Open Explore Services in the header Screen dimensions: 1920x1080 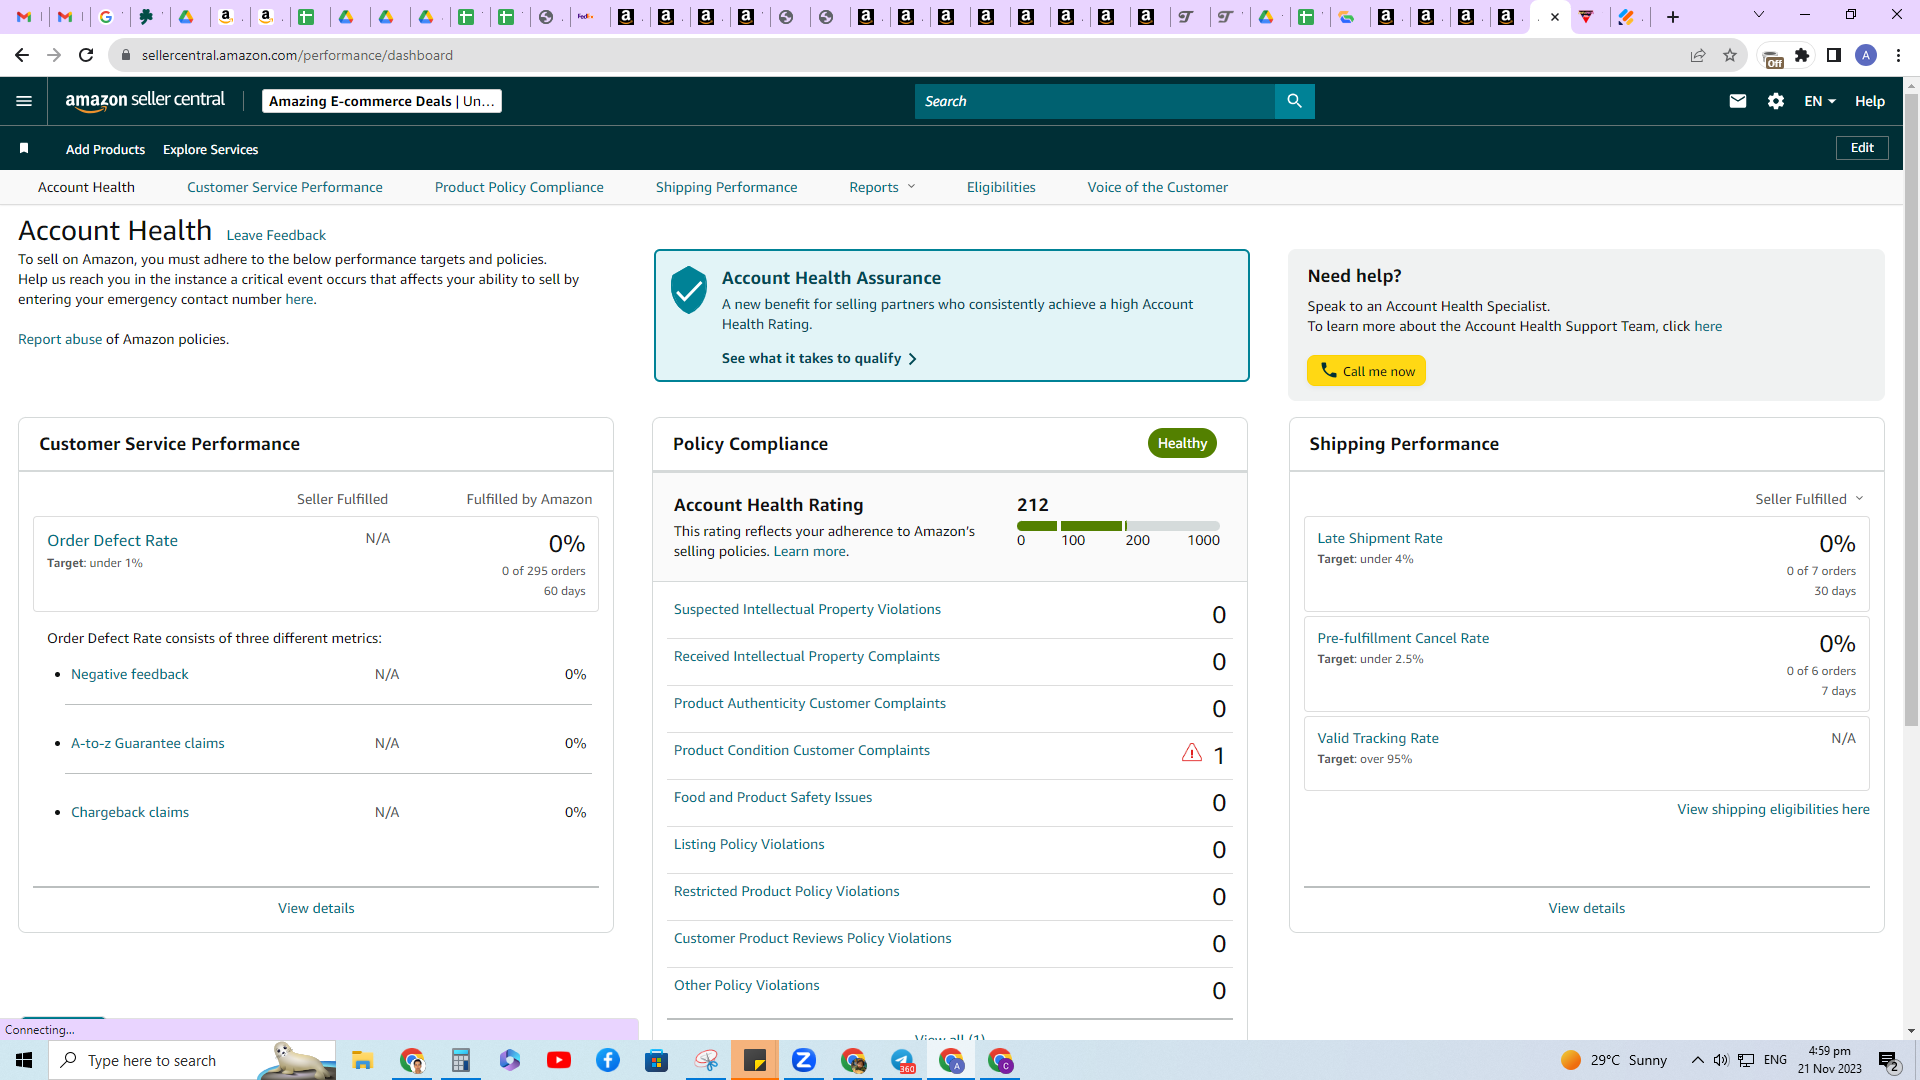point(210,149)
